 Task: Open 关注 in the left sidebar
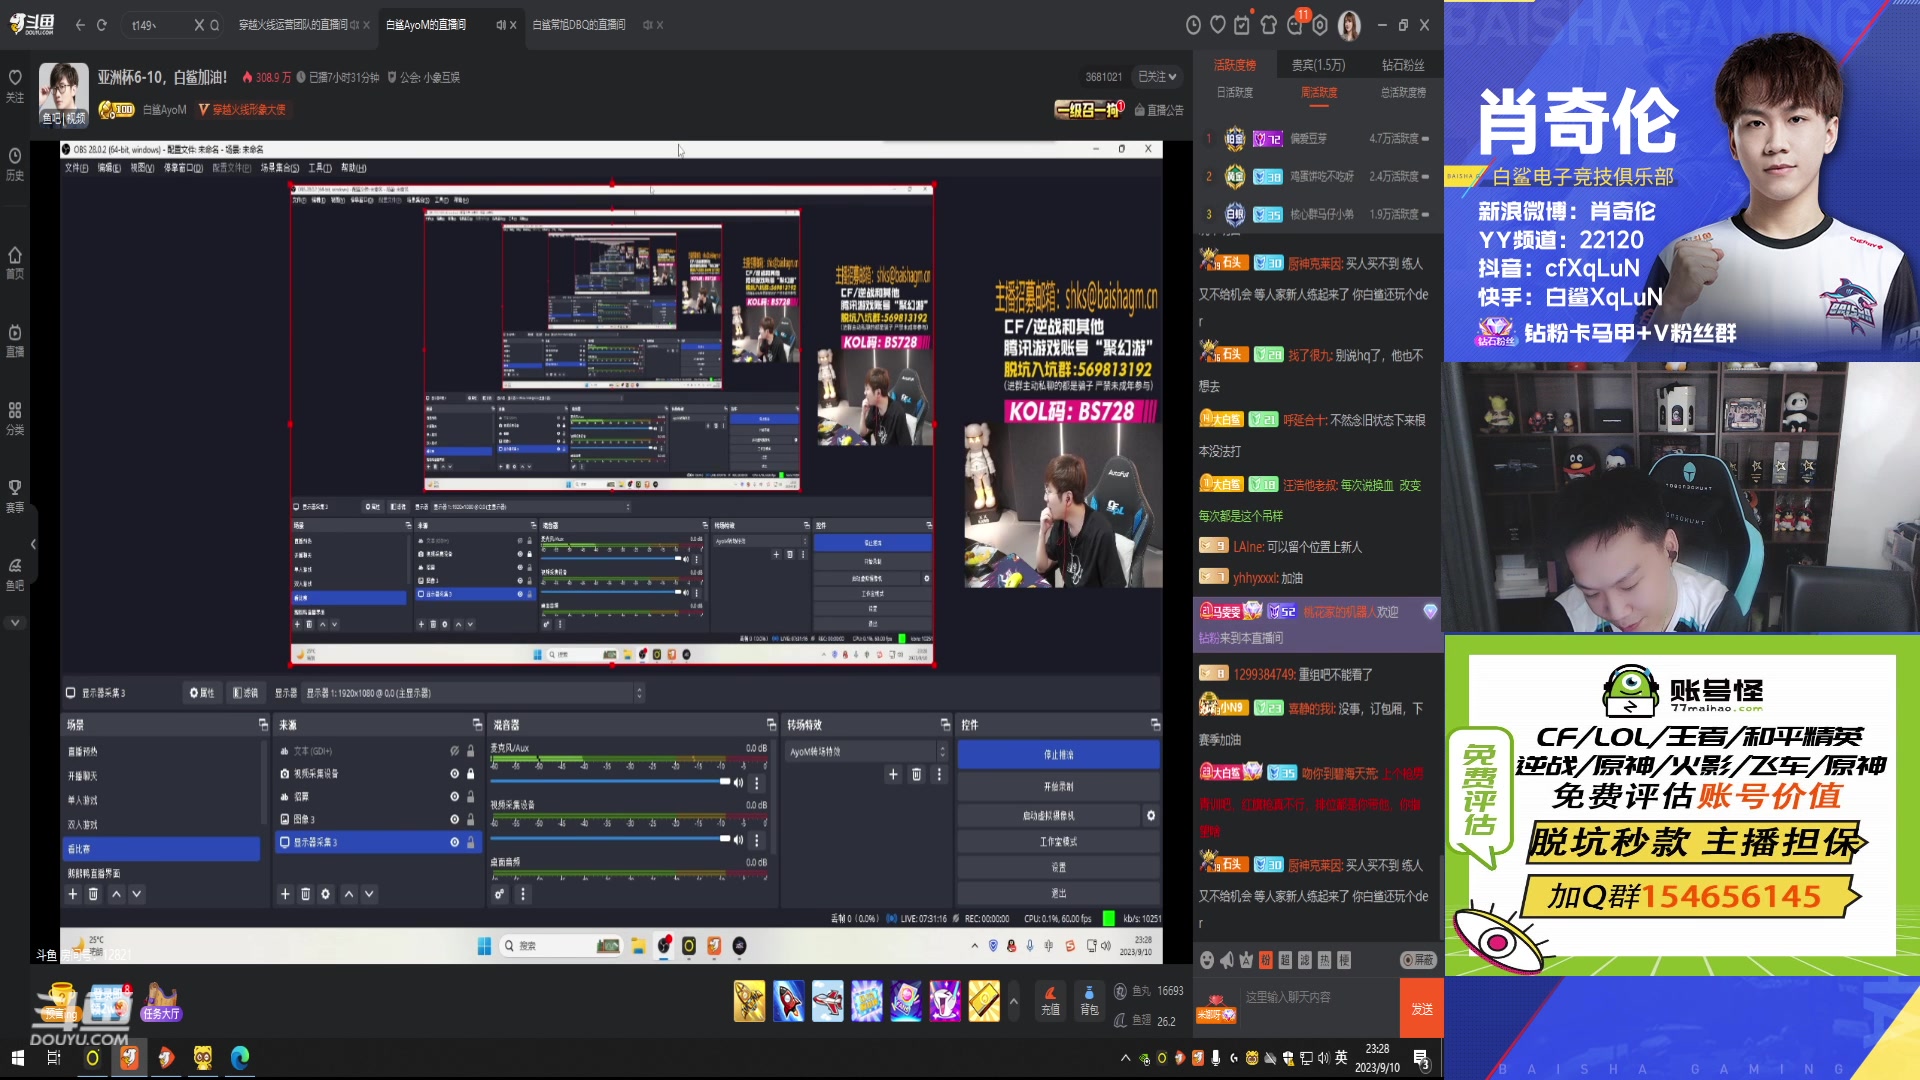tap(15, 86)
